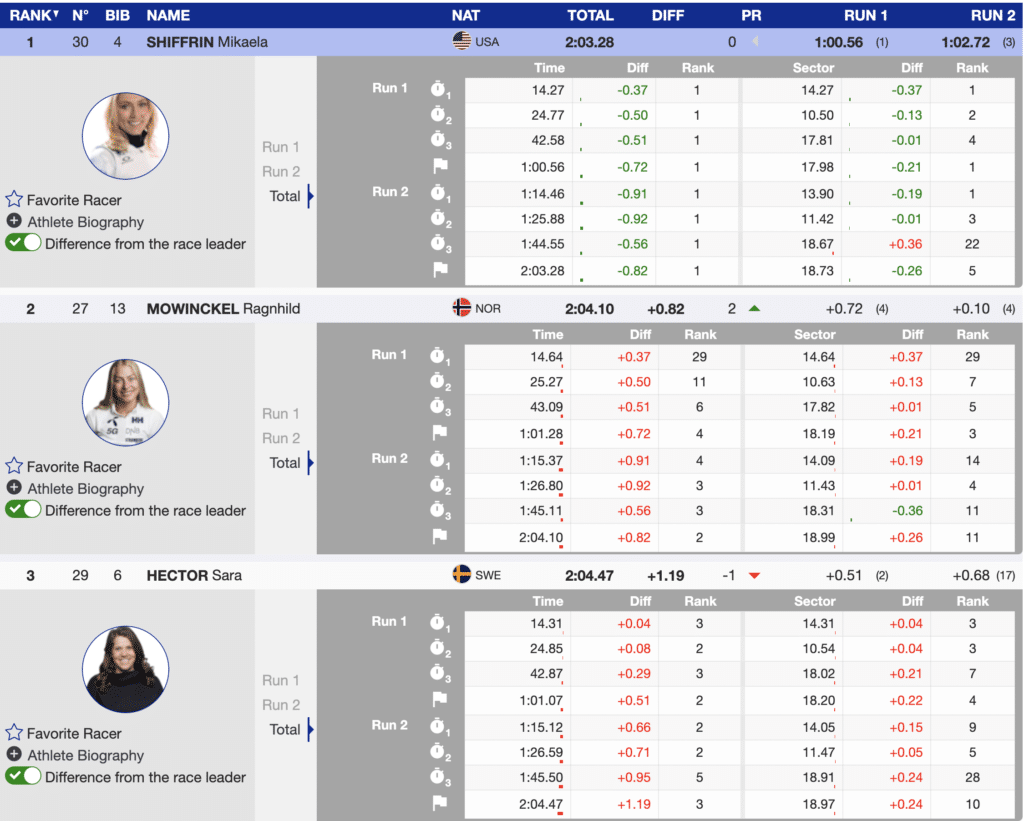Click the Norway flag icon
The height and width of the screenshot is (821, 1024).
click(461, 309)
